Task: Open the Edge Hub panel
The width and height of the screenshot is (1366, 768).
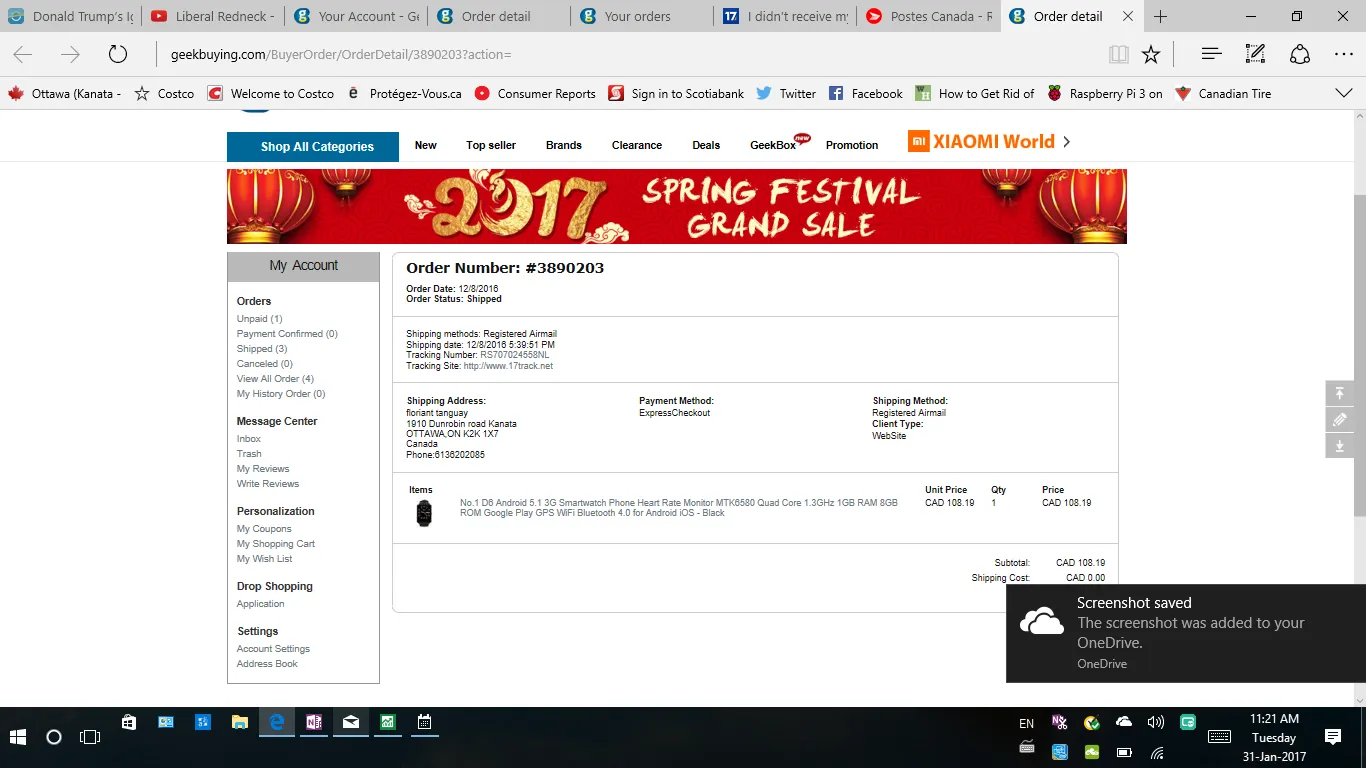Action: [x=1211, y=55]
